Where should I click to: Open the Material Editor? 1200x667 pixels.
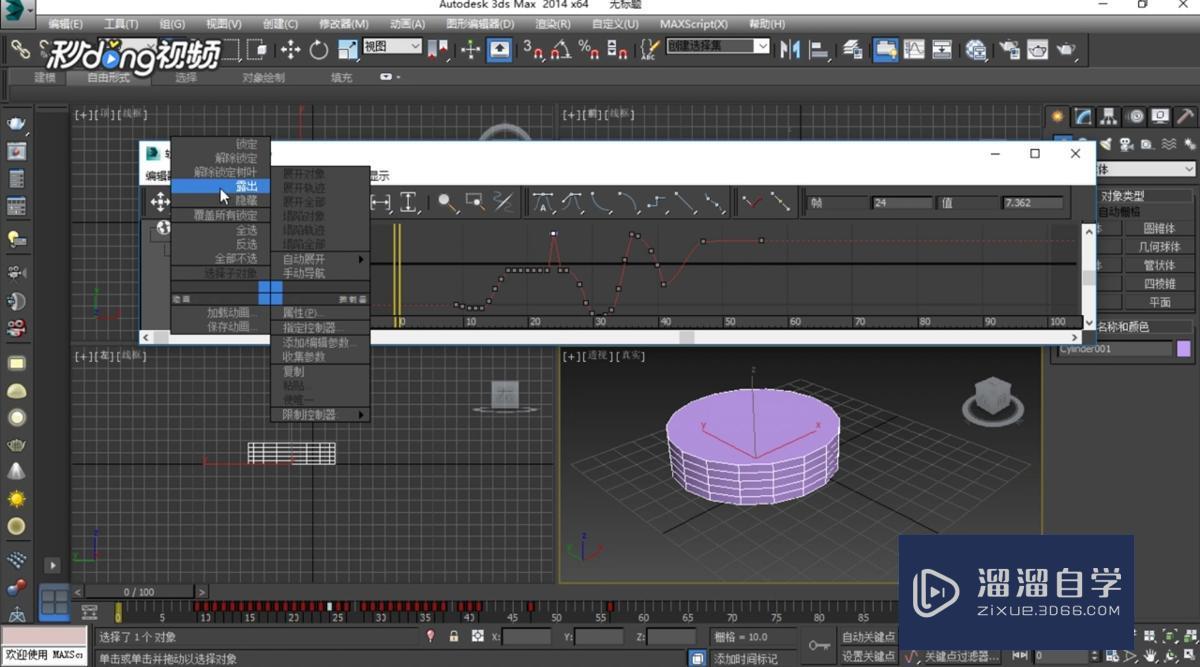coord(1010,49)
